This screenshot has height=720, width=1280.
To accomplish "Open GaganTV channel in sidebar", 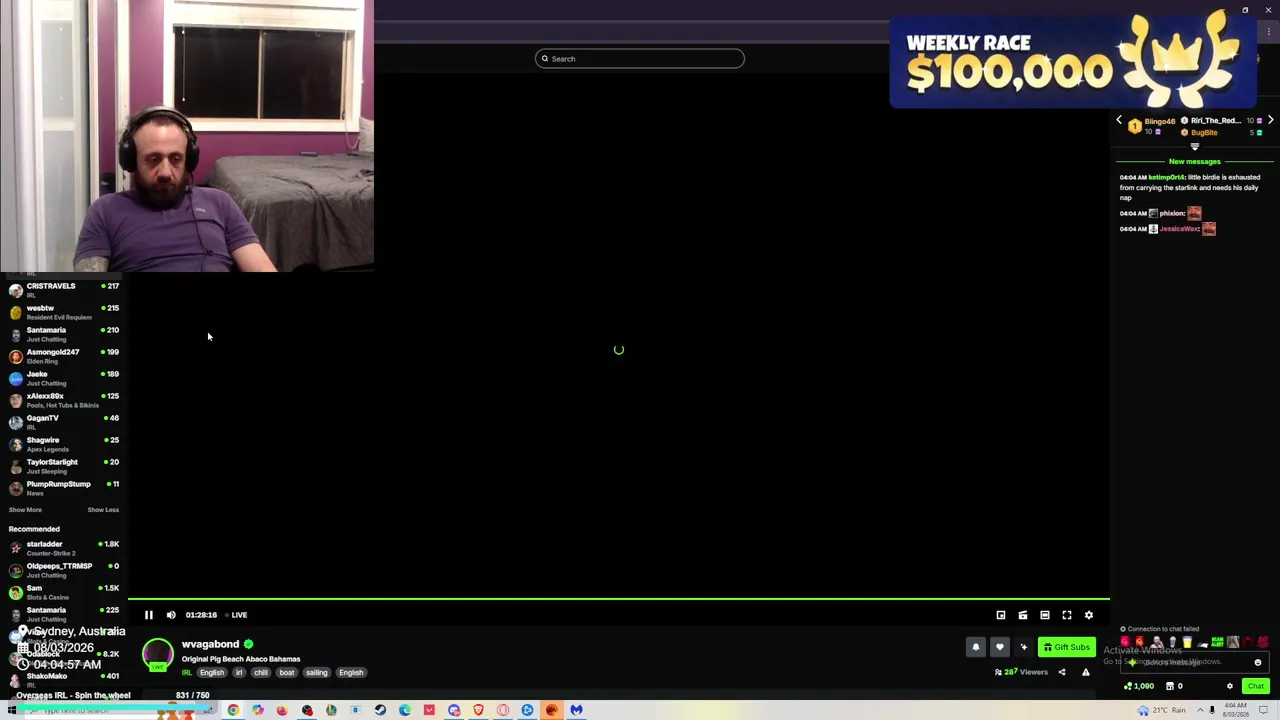I will [64, 422].
